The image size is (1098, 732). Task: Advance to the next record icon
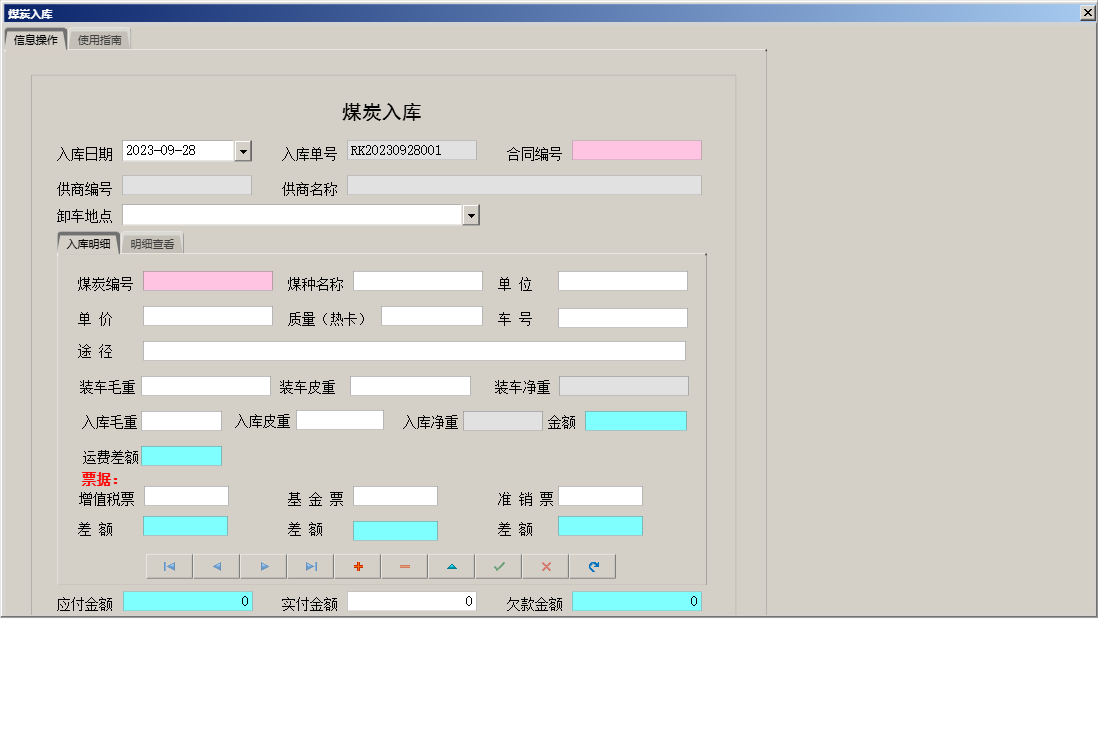pos(263,566)
